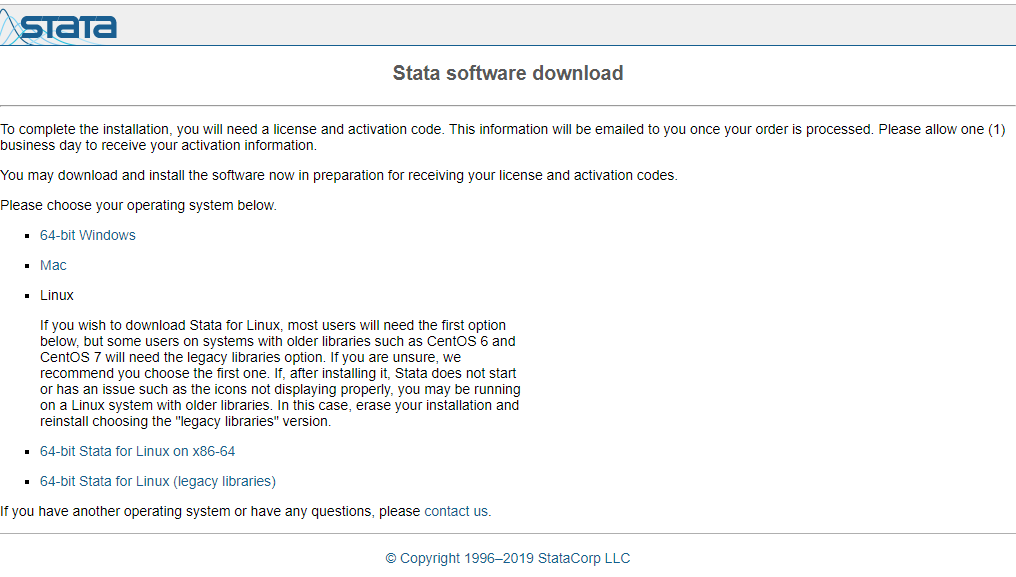Click the plain "Linux" list item text
1016x577 pixels.
point(57,295)
